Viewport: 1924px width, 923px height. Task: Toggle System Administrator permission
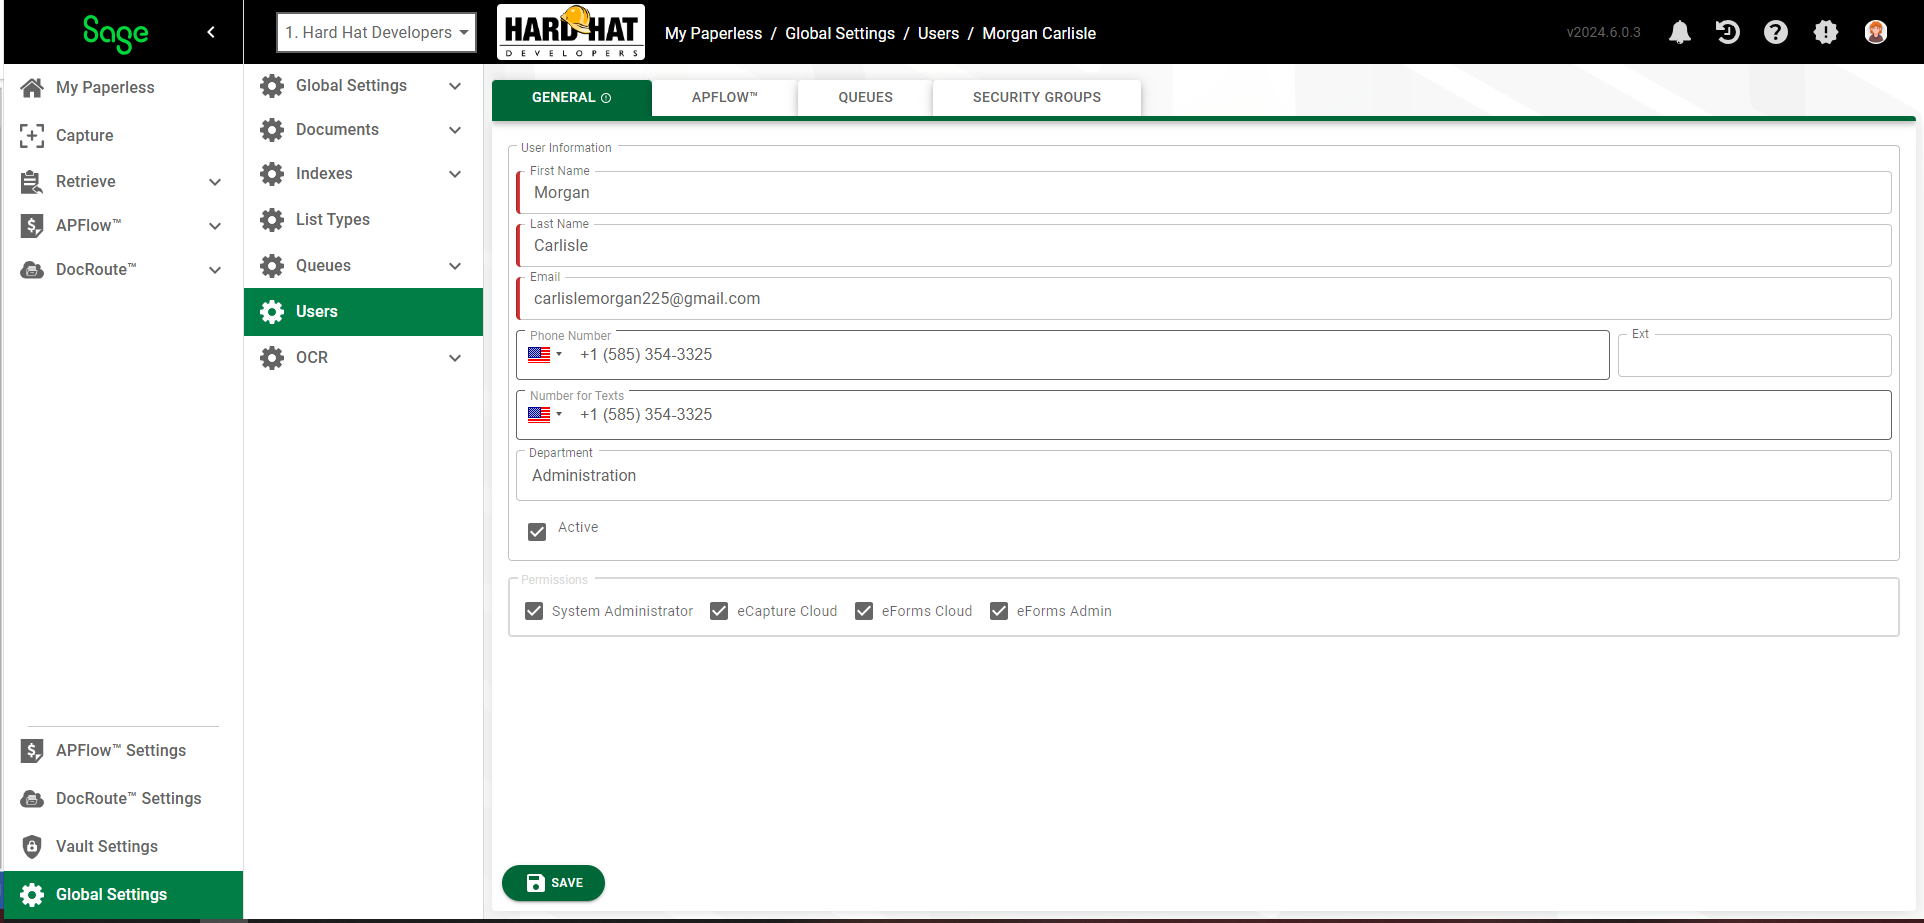(534, 611)
